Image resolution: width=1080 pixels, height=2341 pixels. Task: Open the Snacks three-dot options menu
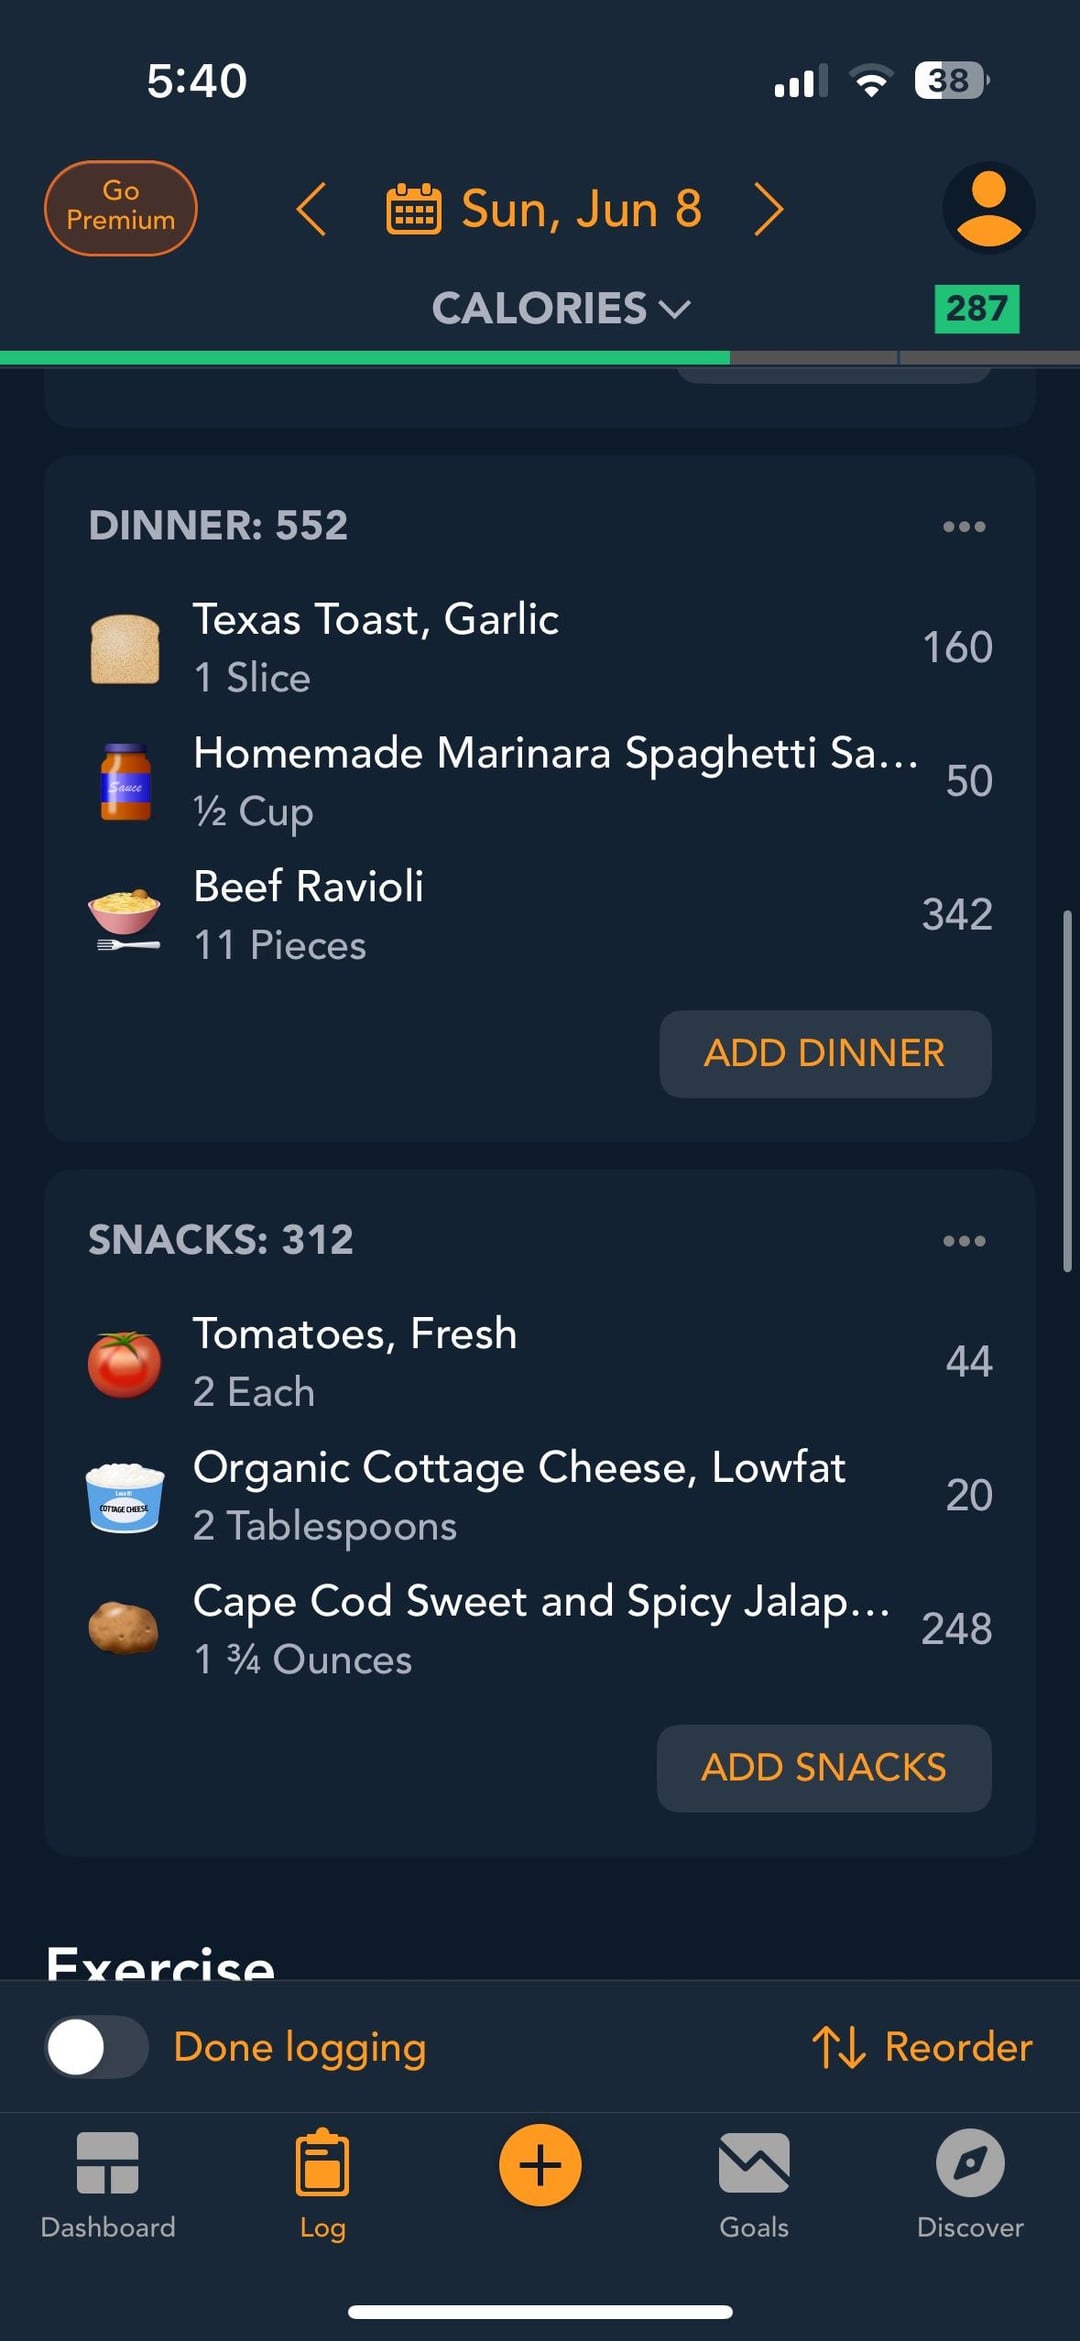click(964, 1241)
